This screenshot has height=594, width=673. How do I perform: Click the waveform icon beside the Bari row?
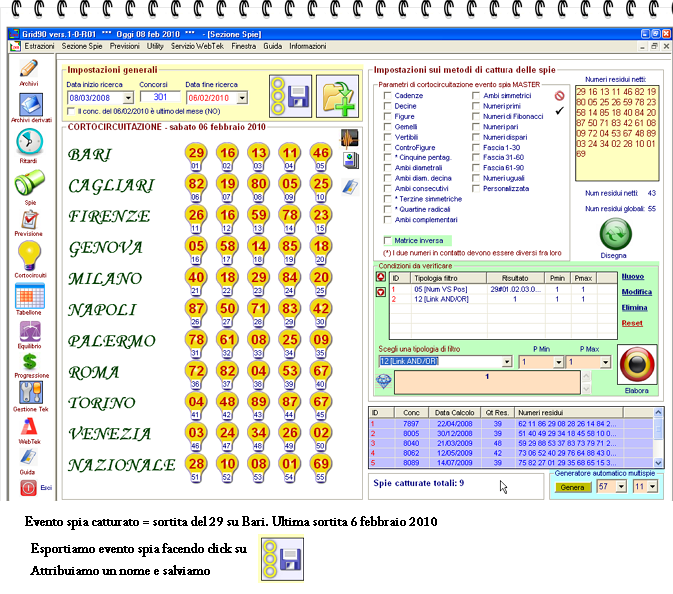coord(350,139)
